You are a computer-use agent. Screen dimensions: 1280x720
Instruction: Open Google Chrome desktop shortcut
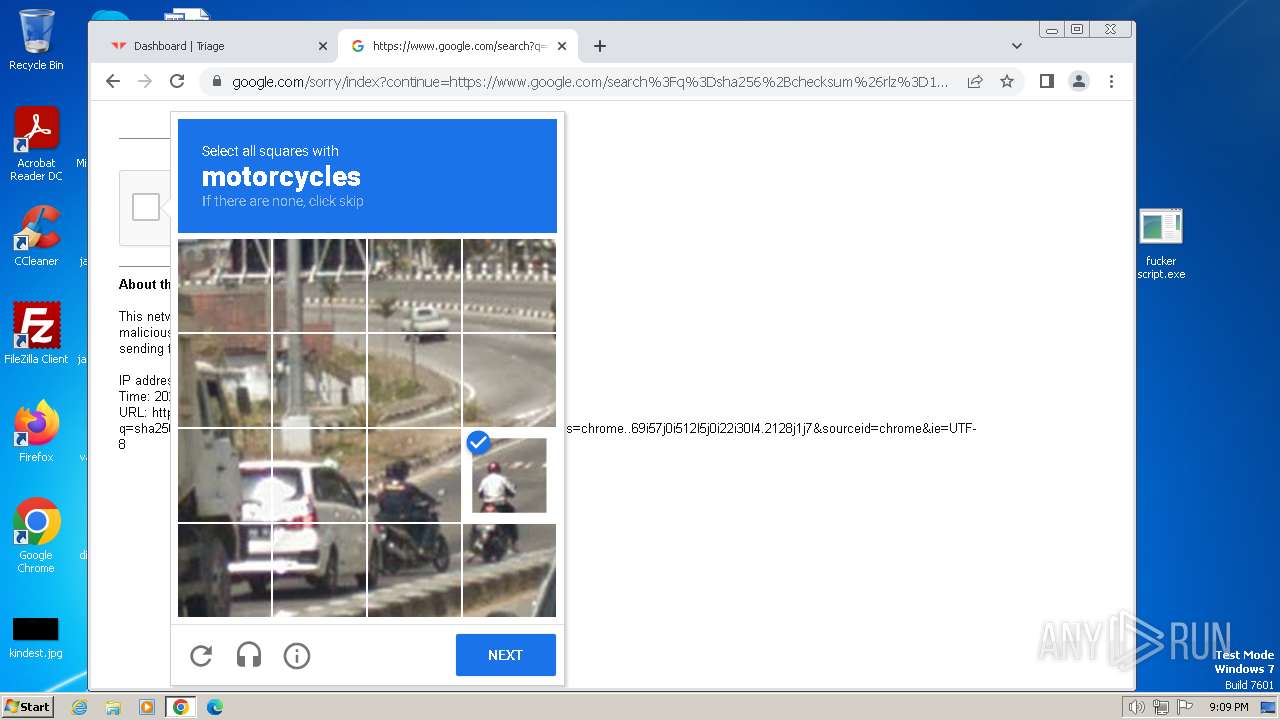click(x=36, y=536)
